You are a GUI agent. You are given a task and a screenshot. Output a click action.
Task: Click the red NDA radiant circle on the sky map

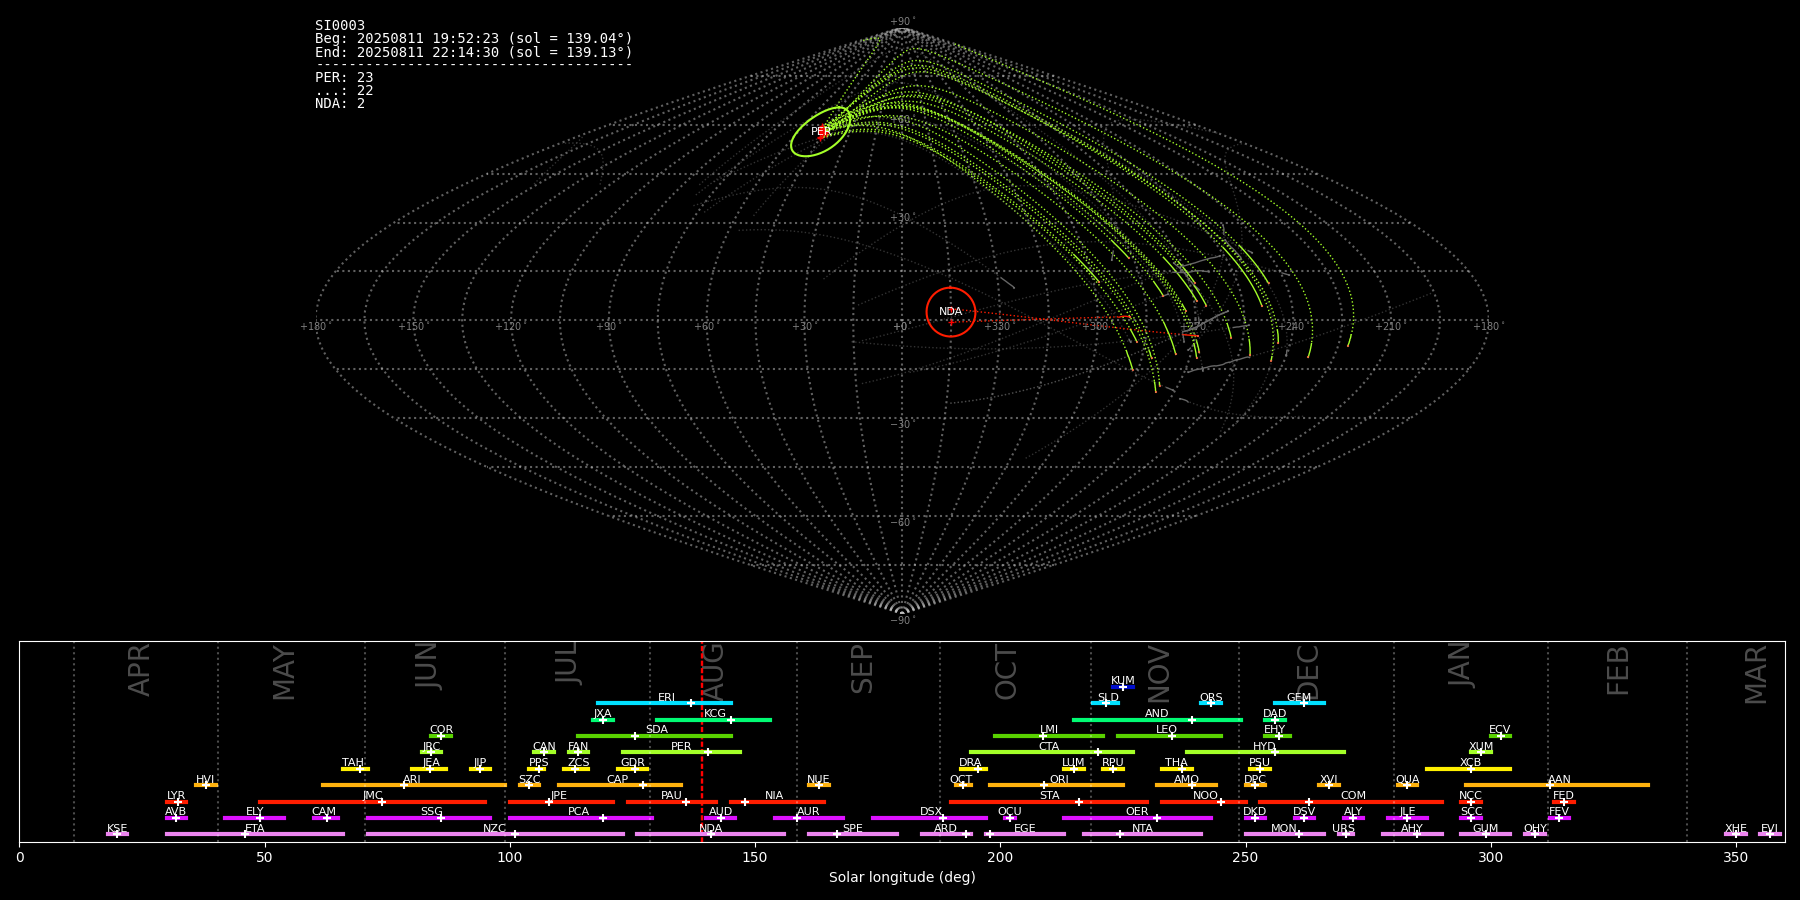point(951,312)
